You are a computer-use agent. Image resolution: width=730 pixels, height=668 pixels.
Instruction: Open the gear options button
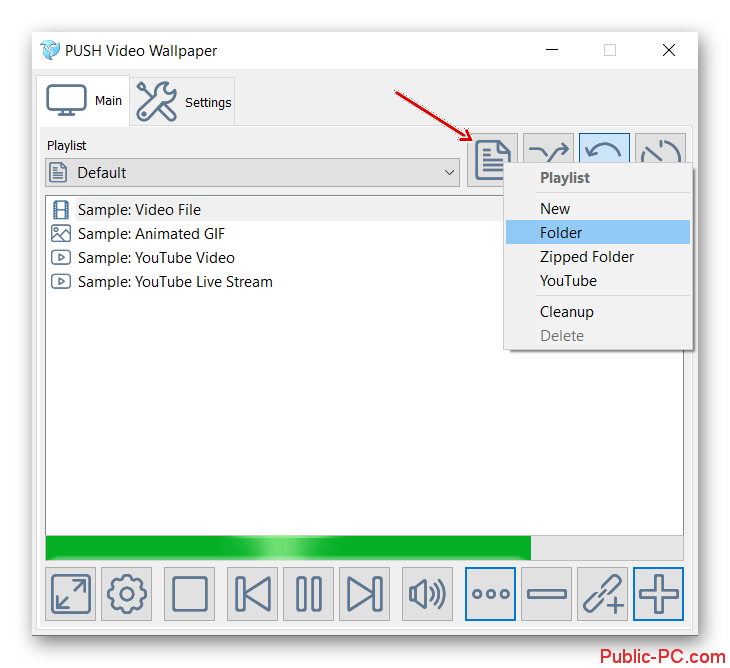click(x=127, y=594)
